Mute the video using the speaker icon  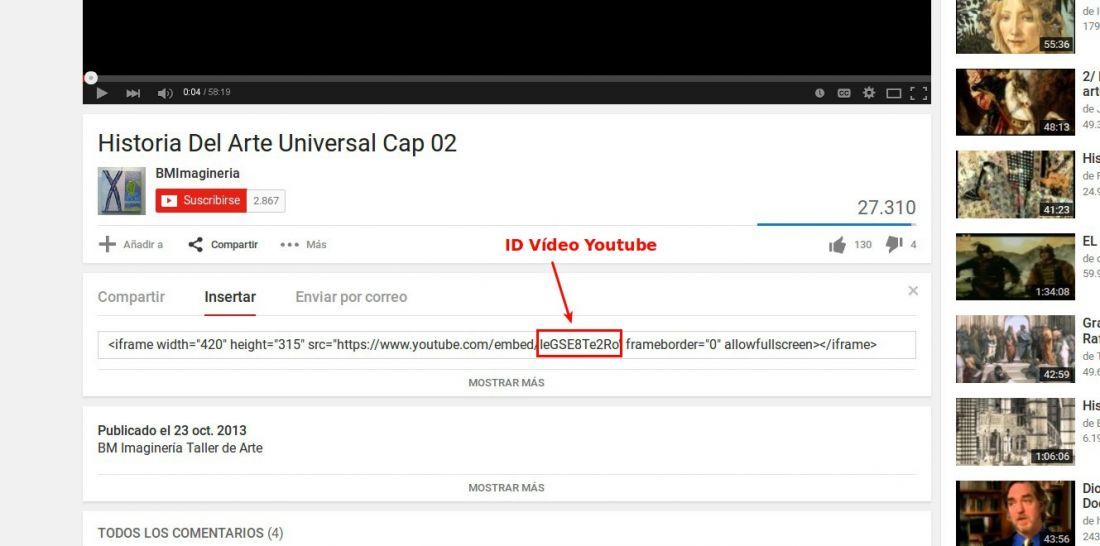pos(165,93)
